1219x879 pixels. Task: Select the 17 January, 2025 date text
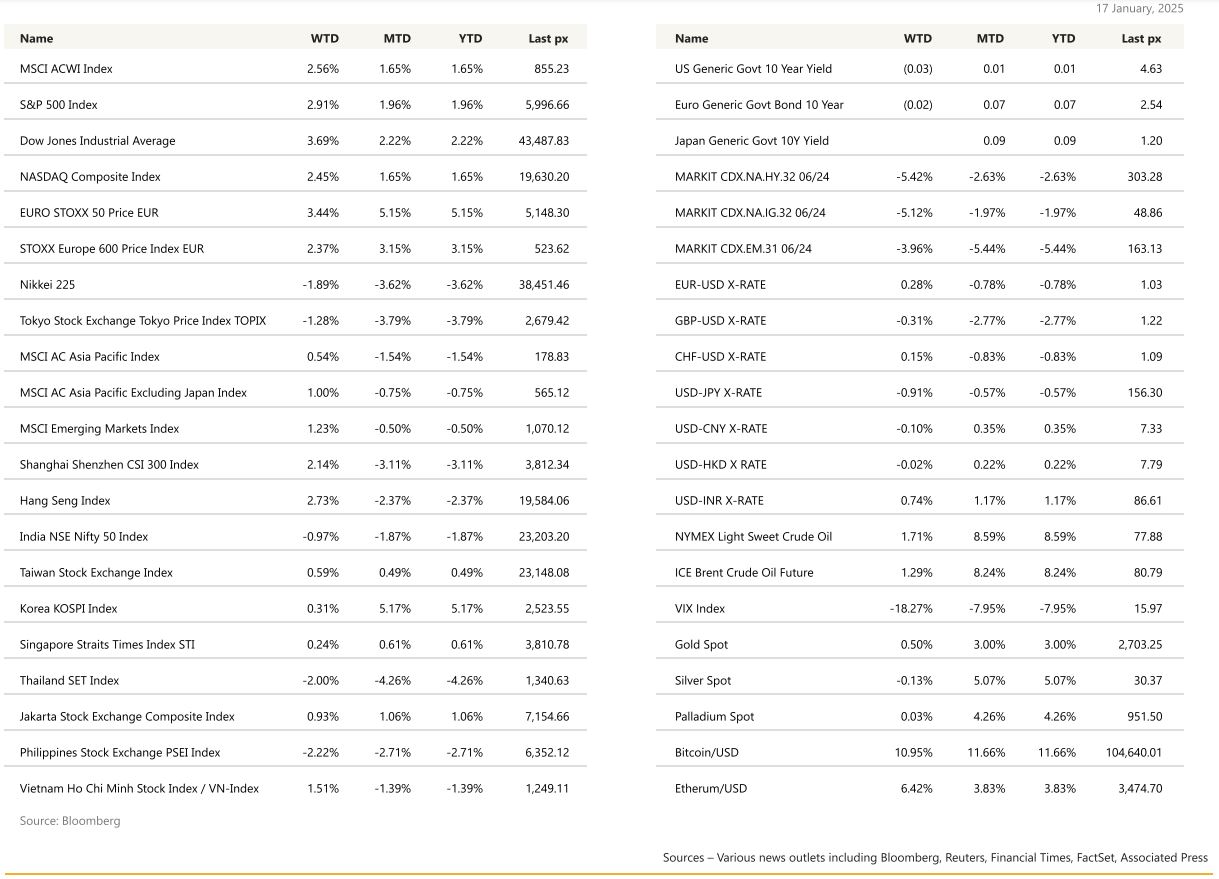[x=1139, y=8]
